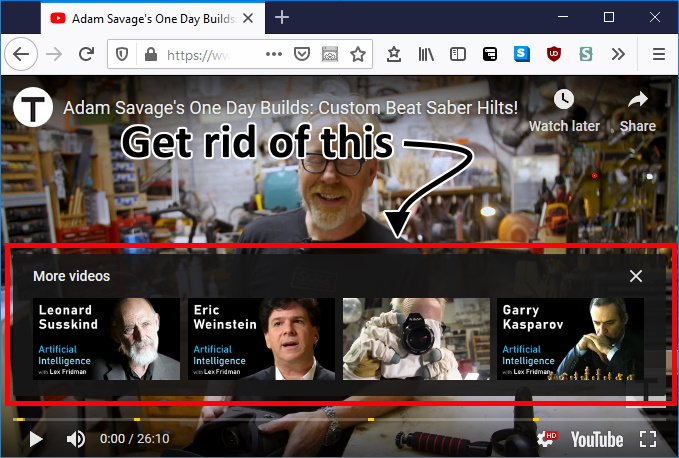Take a screenshot with camera icon
The height and width of the screenshot is (458, 679).
click(330, 54)
